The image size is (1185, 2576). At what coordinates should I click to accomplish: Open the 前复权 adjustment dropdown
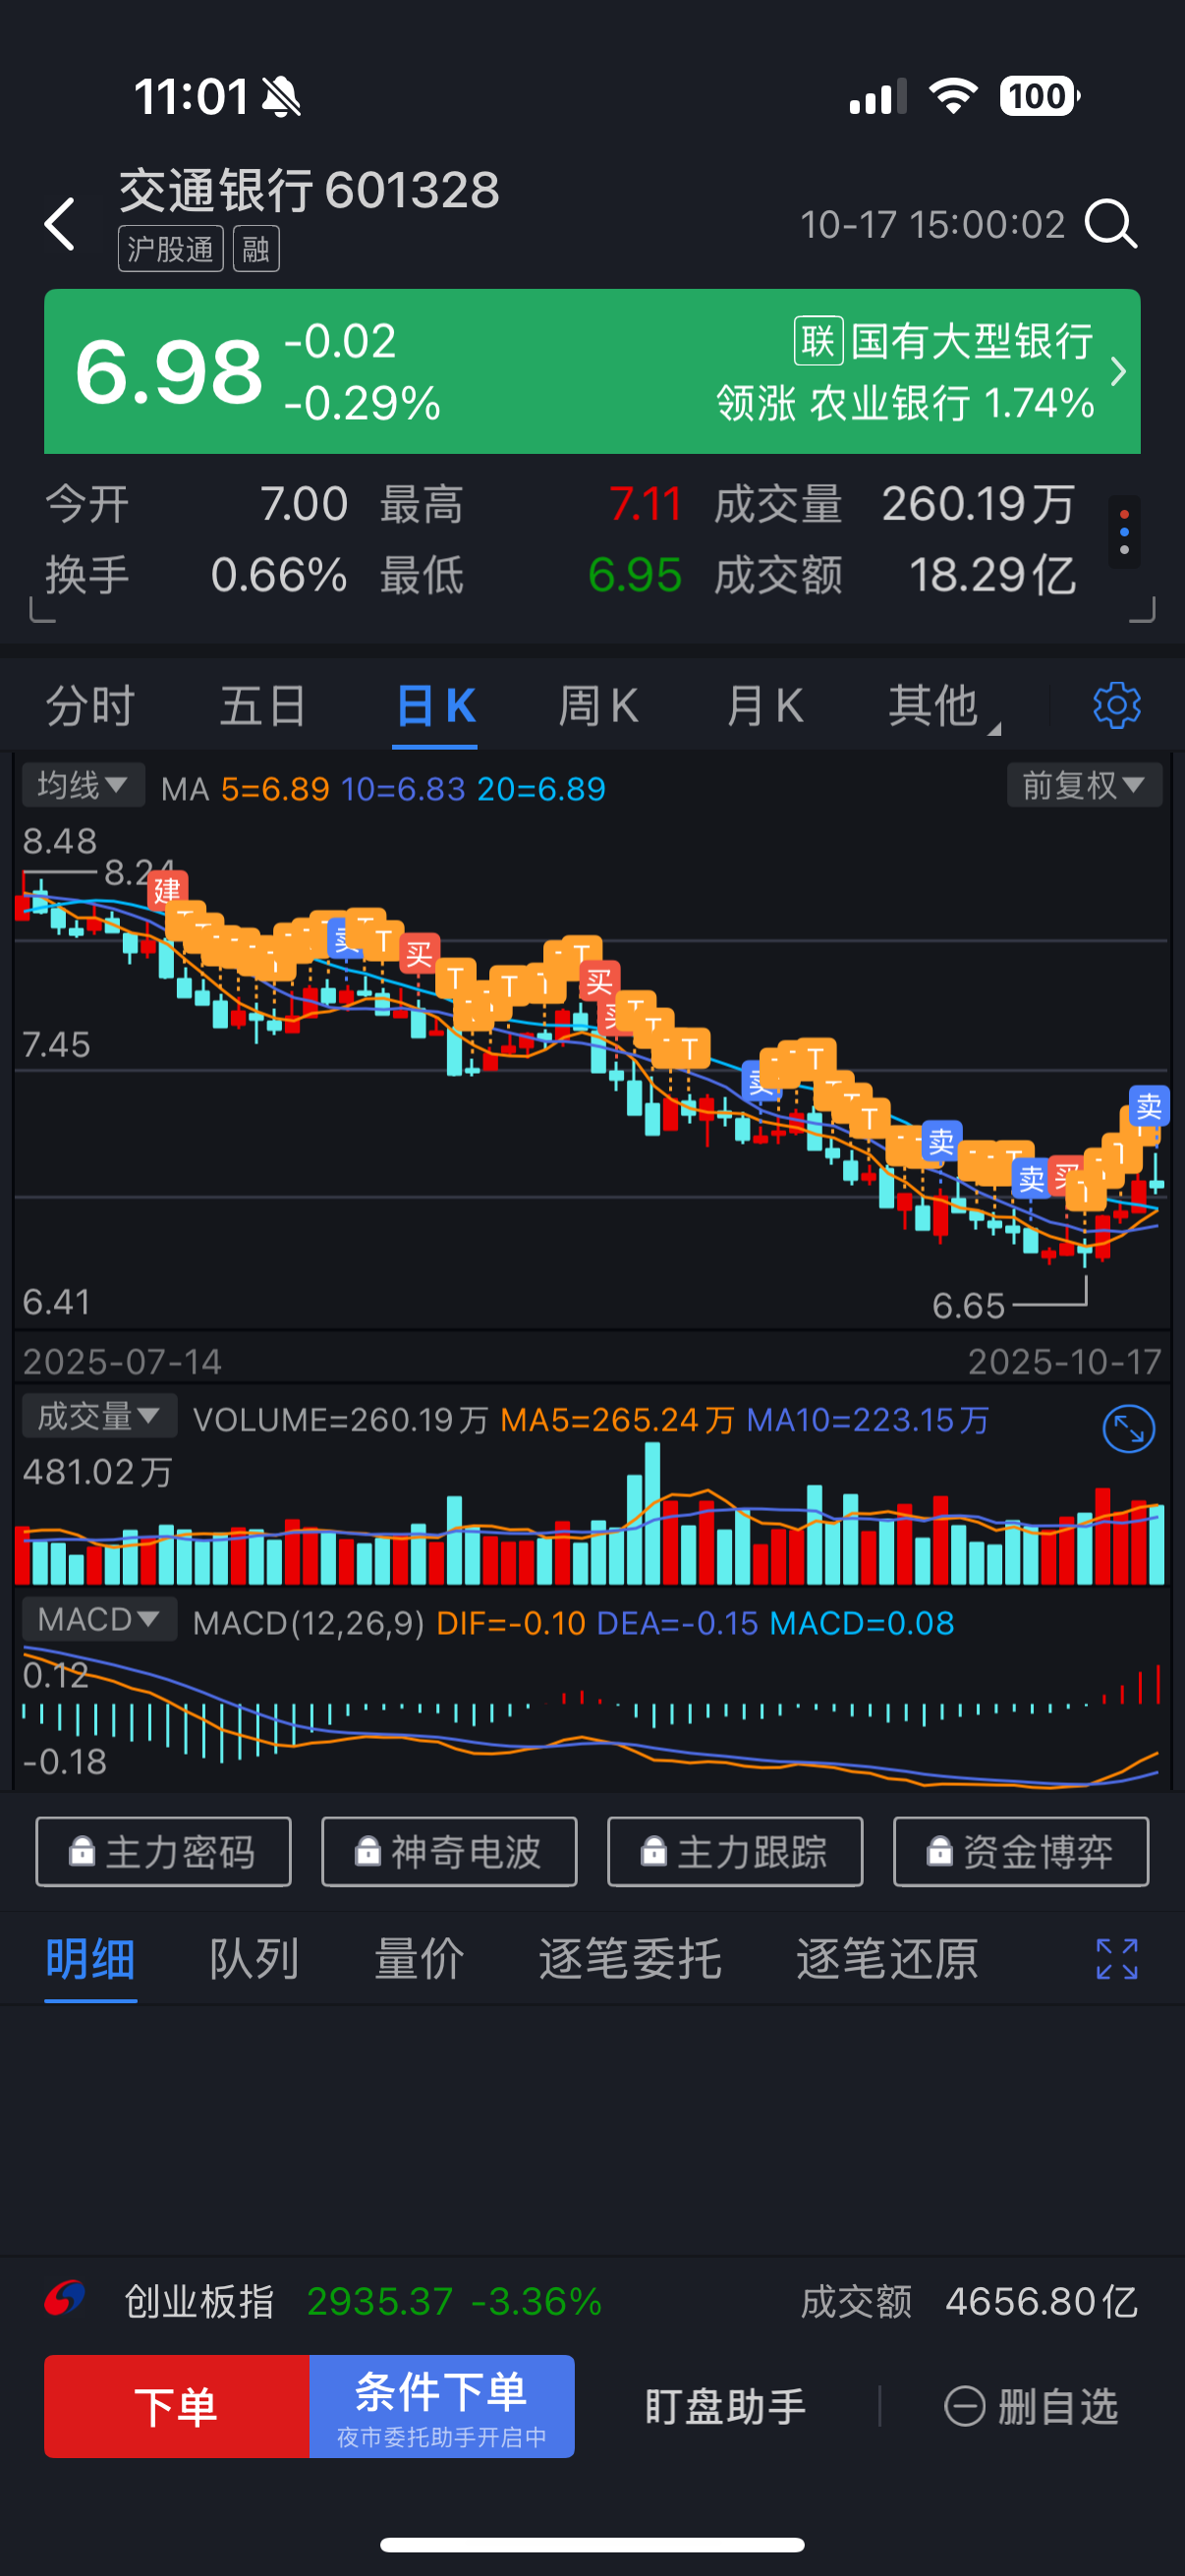coord(1084,785)
